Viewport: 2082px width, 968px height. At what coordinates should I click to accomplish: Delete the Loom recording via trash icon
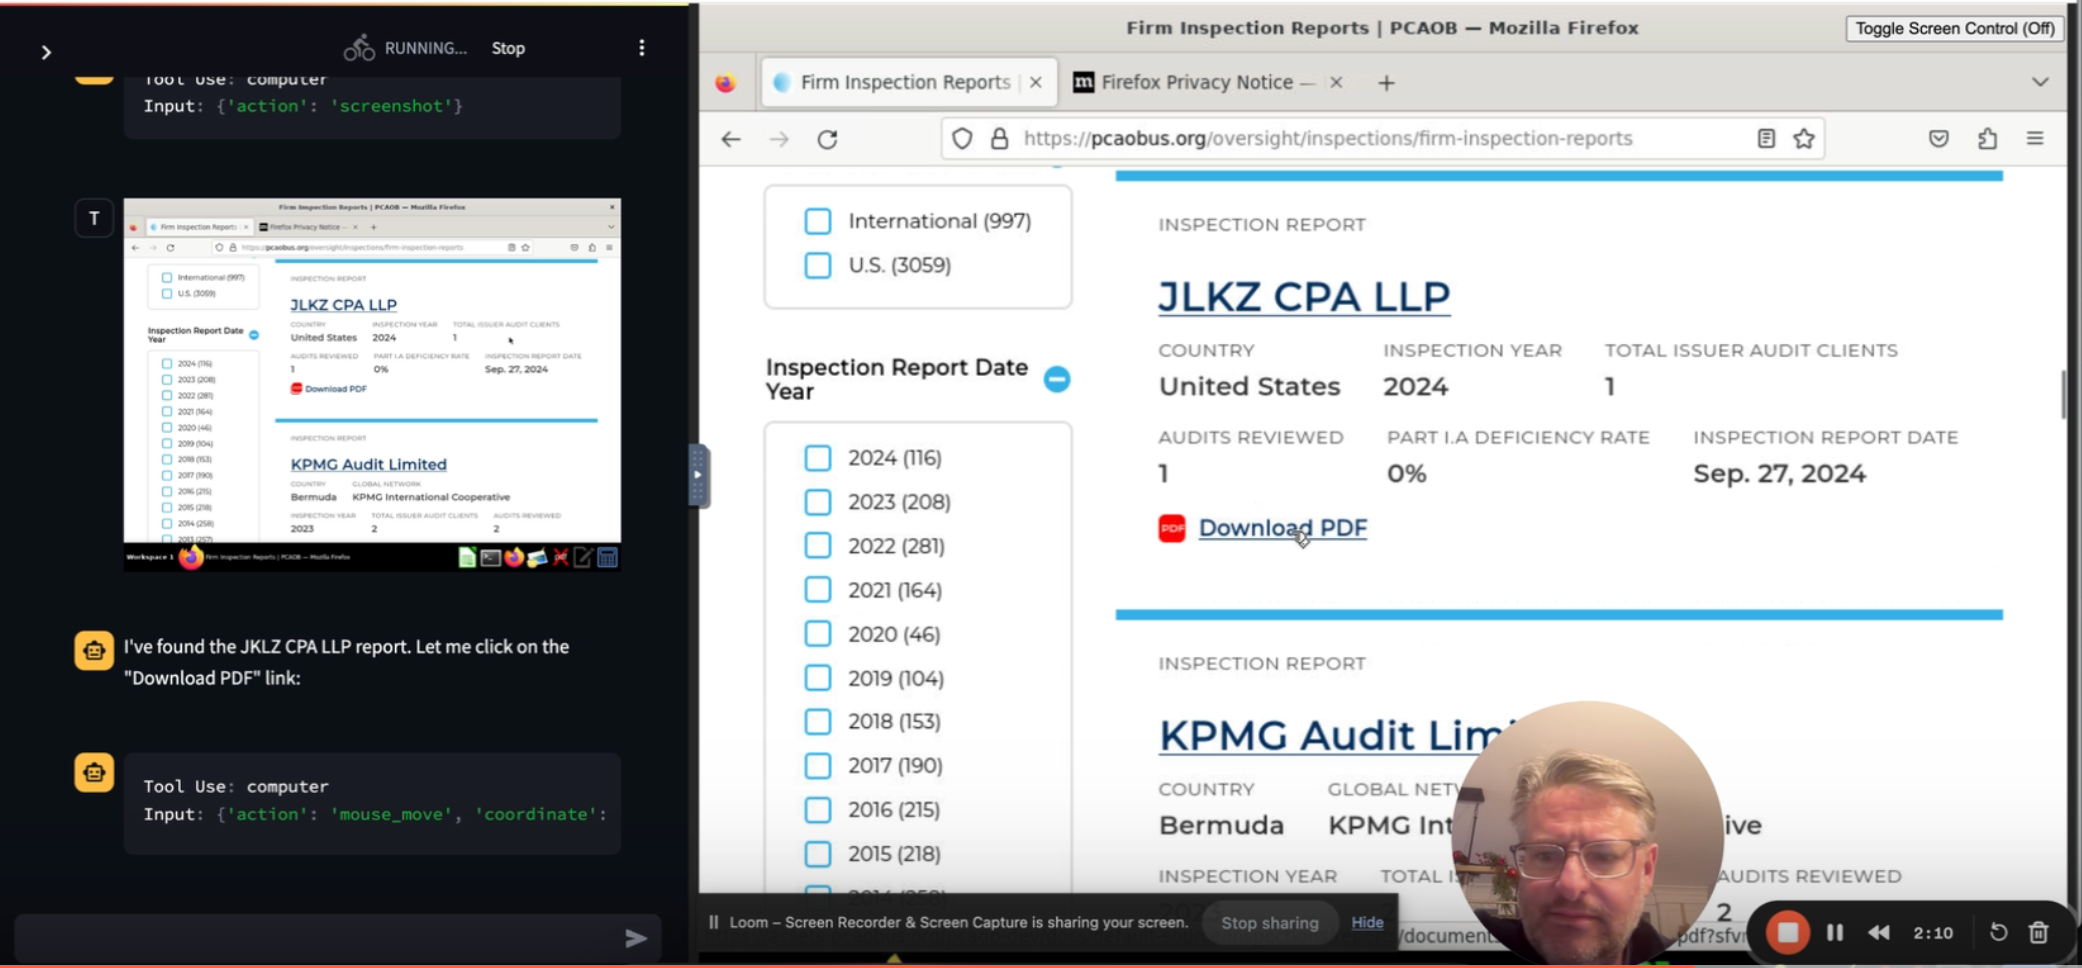[2040, 932]
